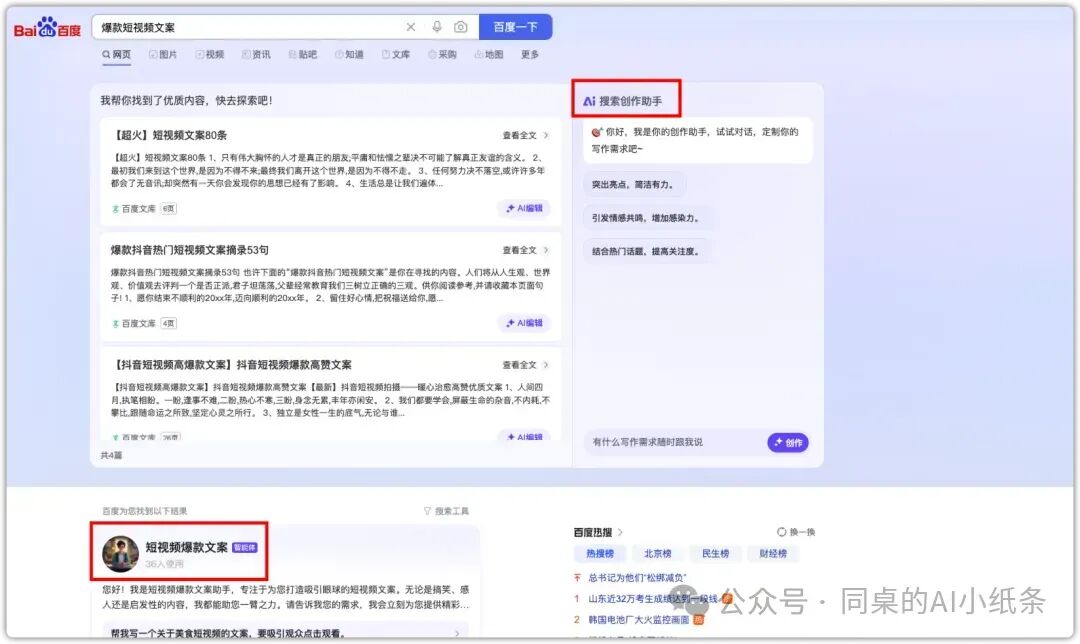Click the 短视频爆款文案 agent avatar

click(121, 554)
